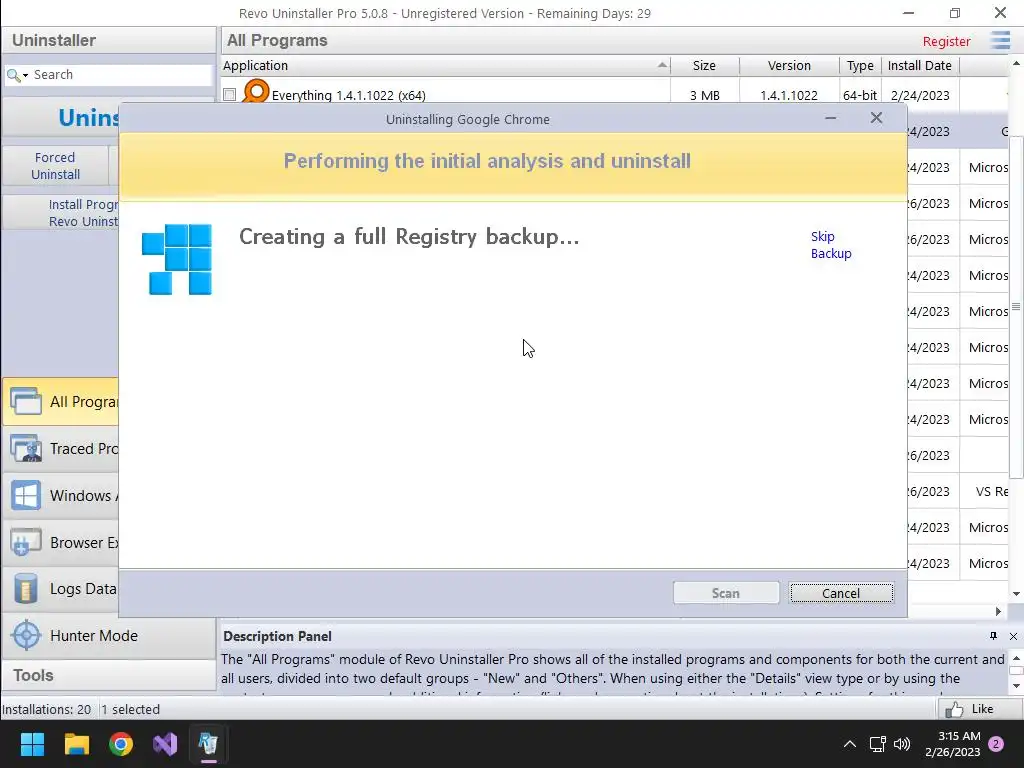Open notification badge icon
The height and width of the screenshot is (768, 1024).
(996, 744)
